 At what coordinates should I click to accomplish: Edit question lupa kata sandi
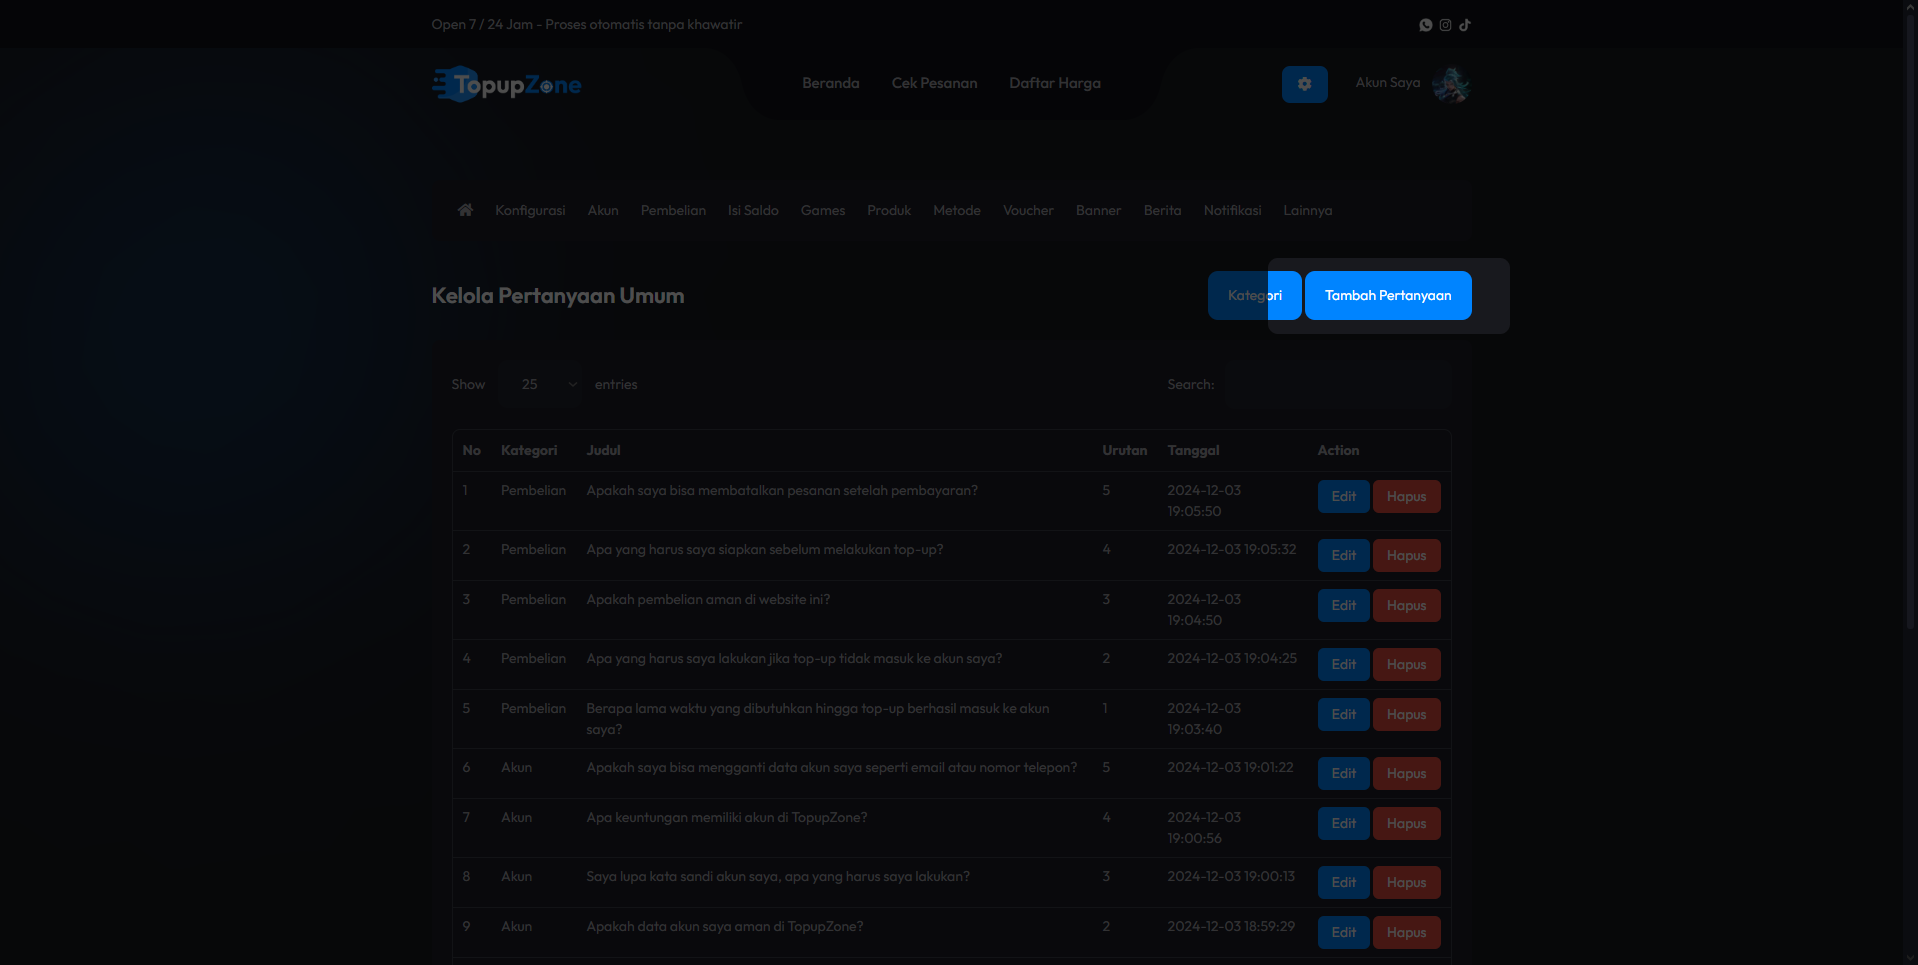click(1343, 883)
